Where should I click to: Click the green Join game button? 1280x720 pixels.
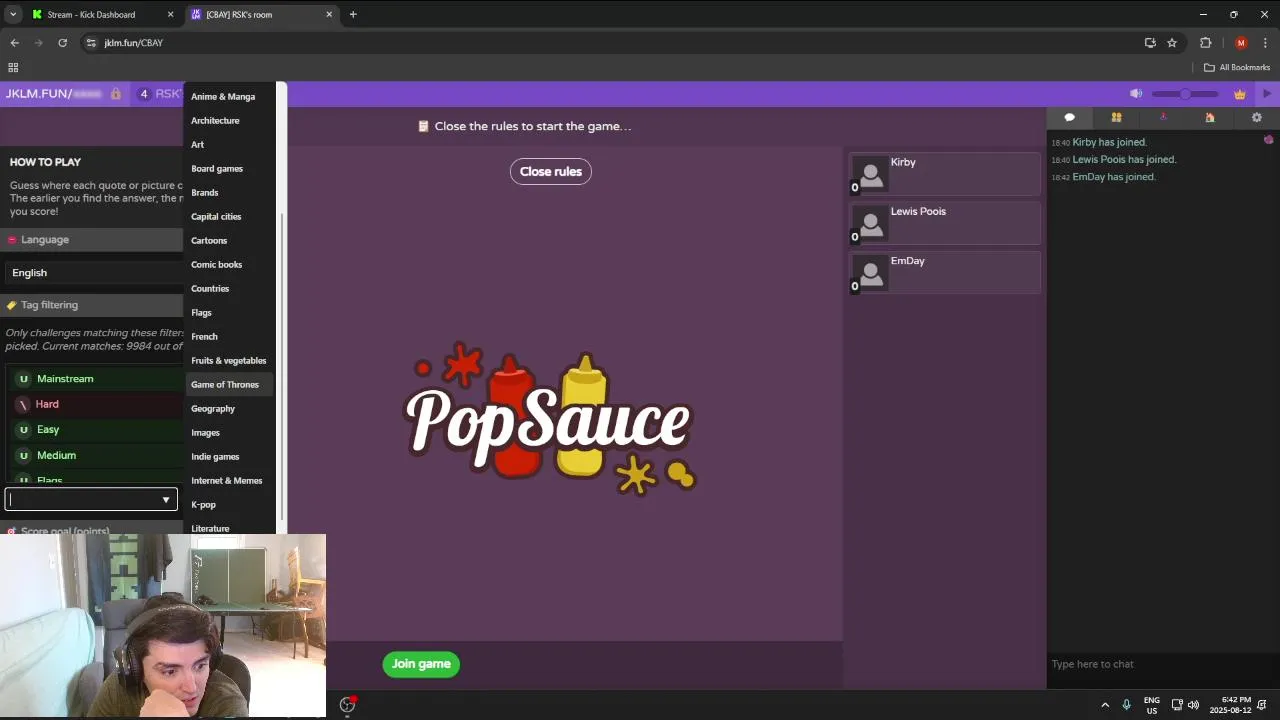[421, 664]
